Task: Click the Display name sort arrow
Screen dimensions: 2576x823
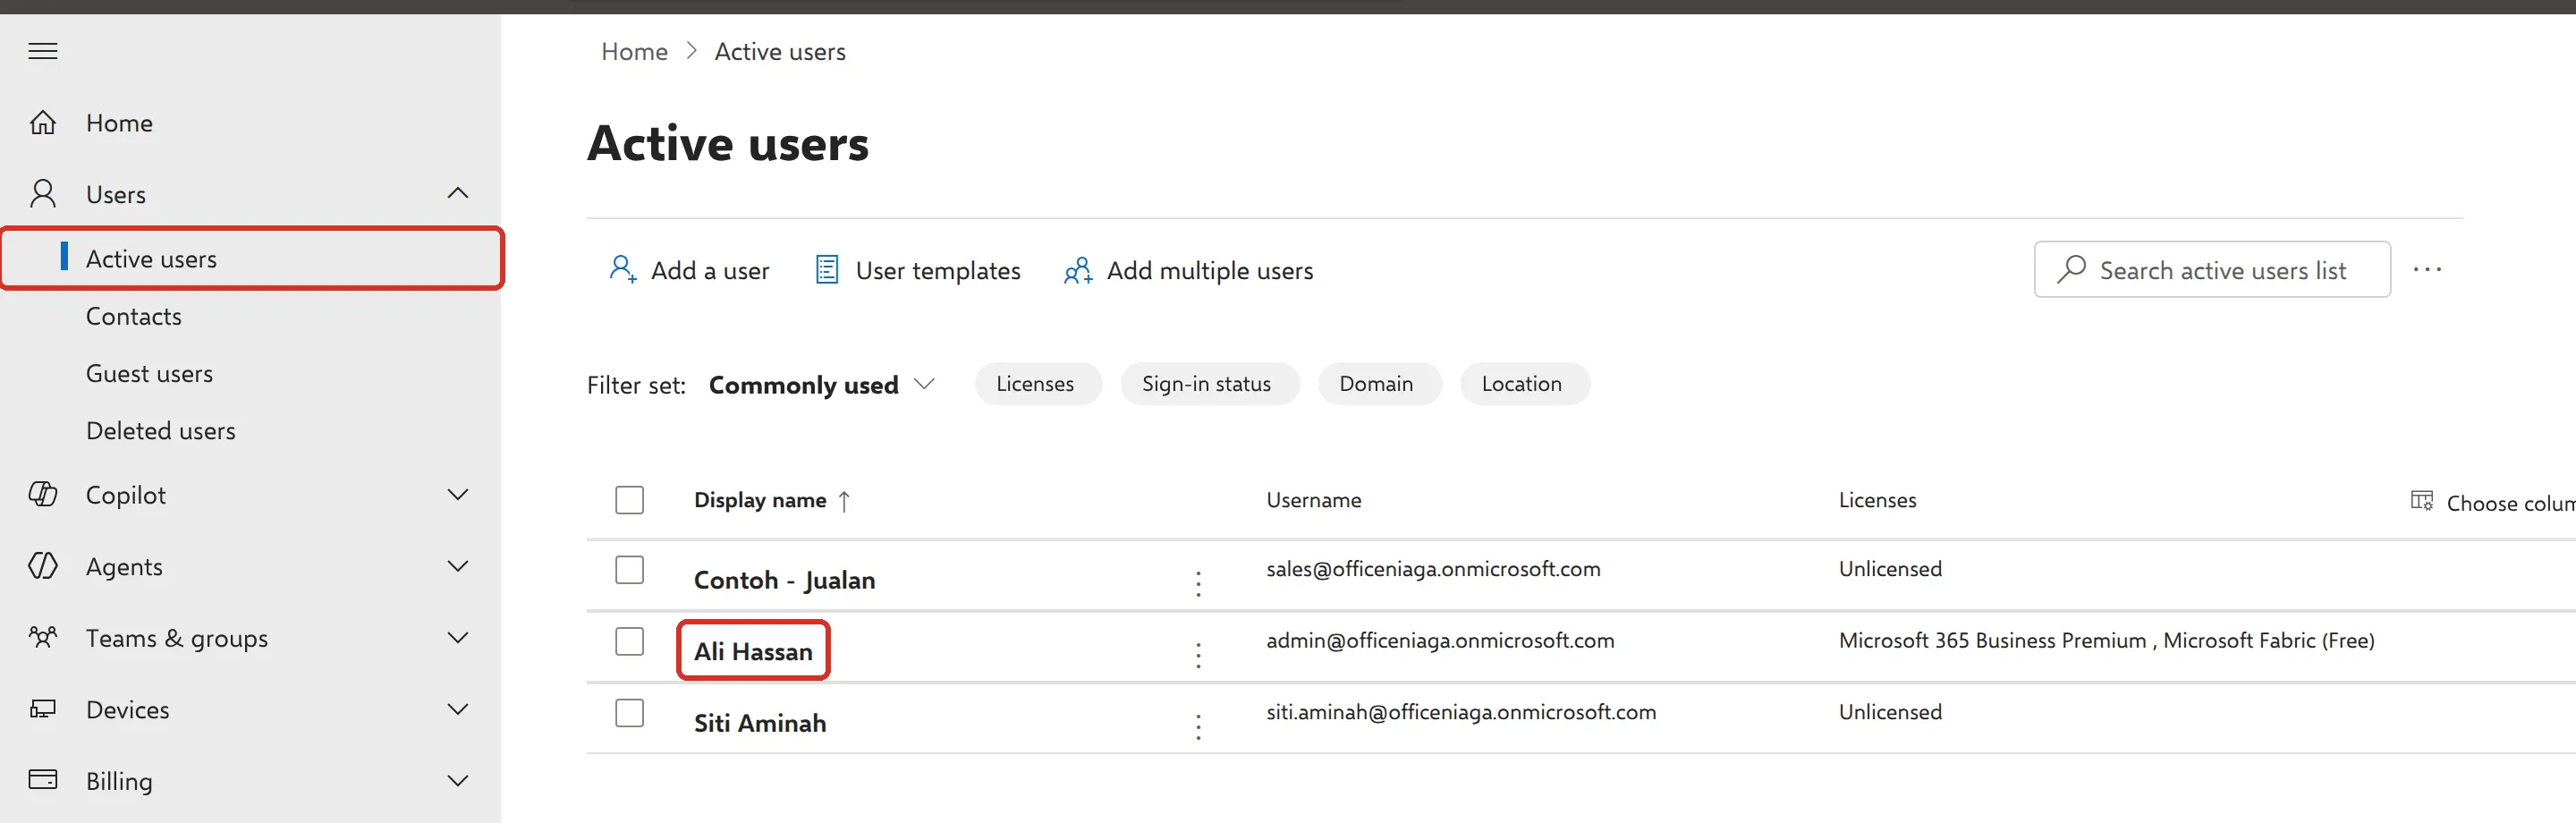Action: coord(844,501)
